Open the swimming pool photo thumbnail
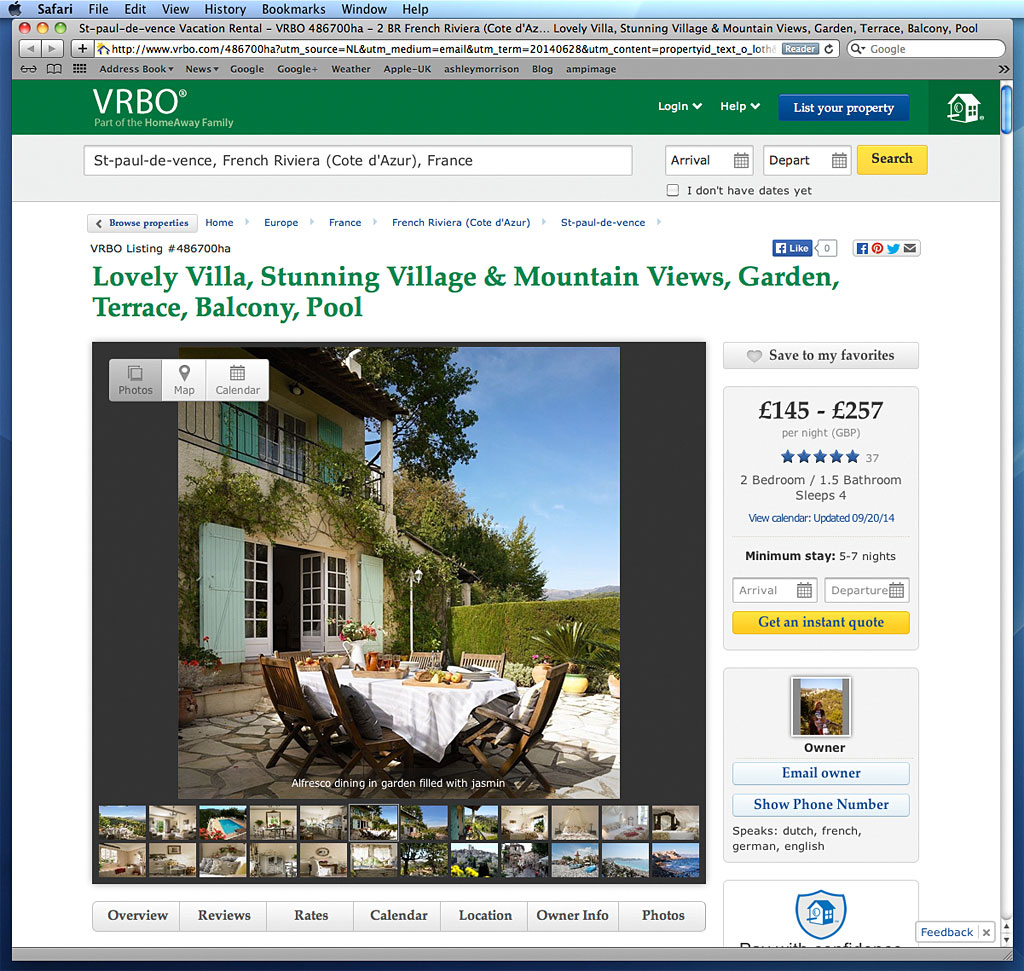Screen dimensions: 1024x971 pyautogui.click(x=222, y=822)
